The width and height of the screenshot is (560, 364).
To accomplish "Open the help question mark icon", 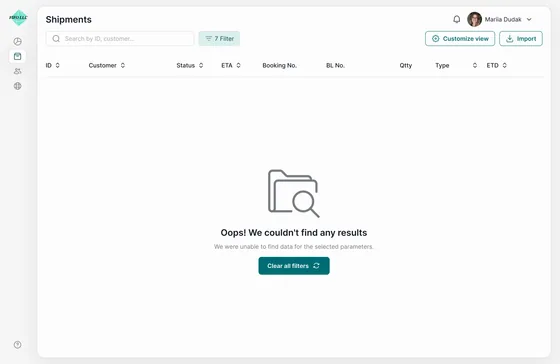I will (x=18, y=345).
